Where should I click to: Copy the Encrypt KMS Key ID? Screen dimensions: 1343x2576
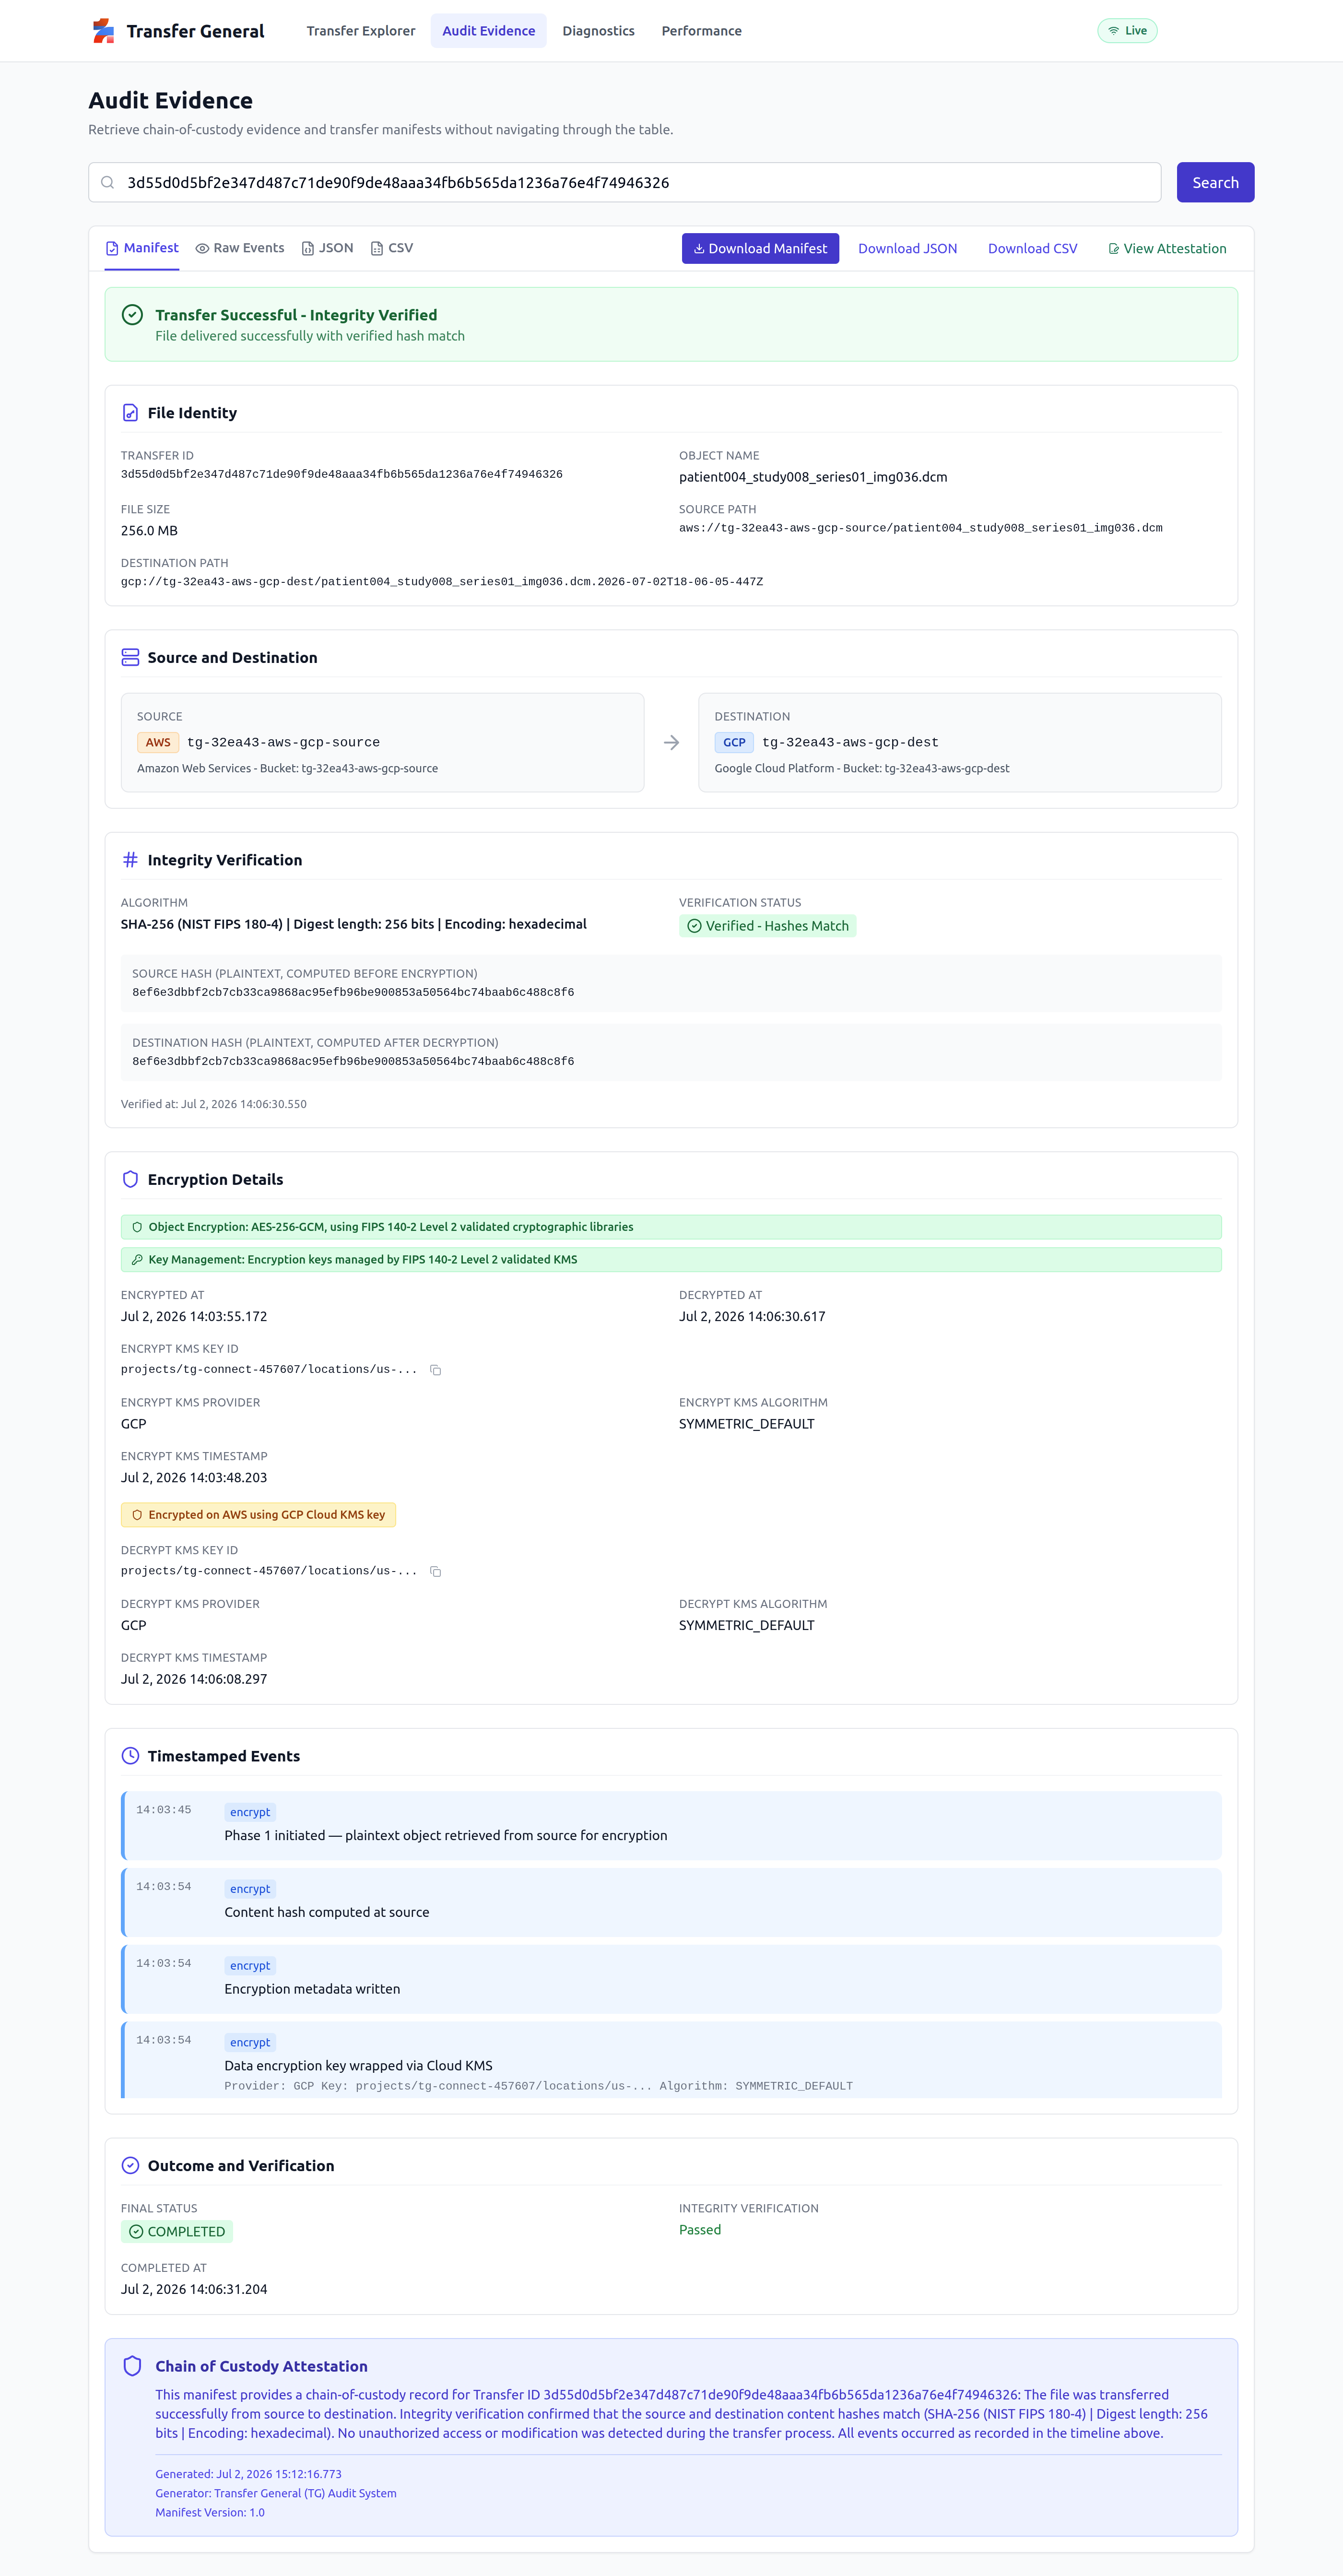(x=435, y=1370)
